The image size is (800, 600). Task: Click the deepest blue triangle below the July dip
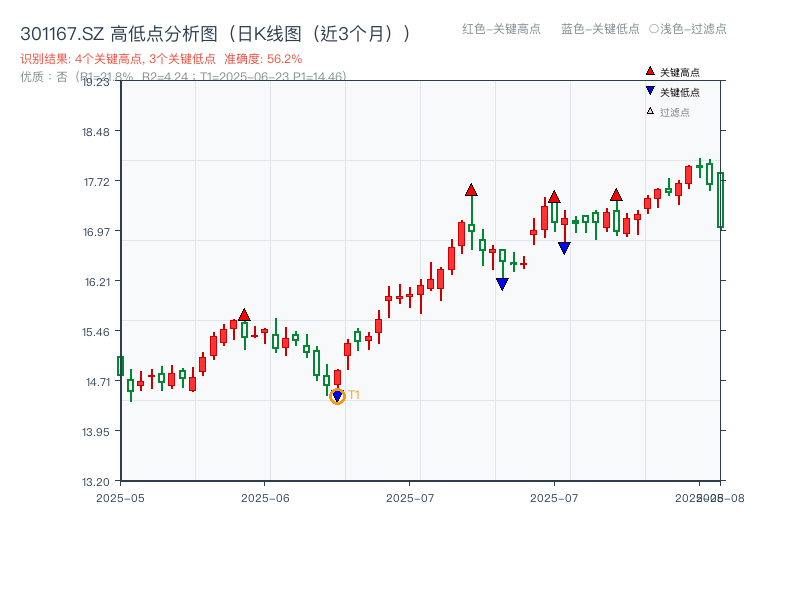[502, 284]
